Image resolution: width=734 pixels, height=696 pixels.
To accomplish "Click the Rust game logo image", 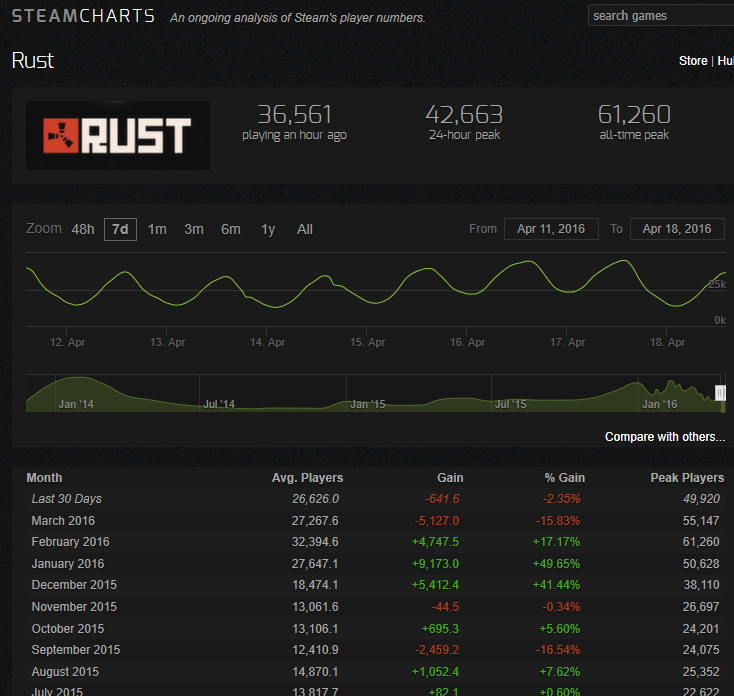I will [x=118, y=135].
